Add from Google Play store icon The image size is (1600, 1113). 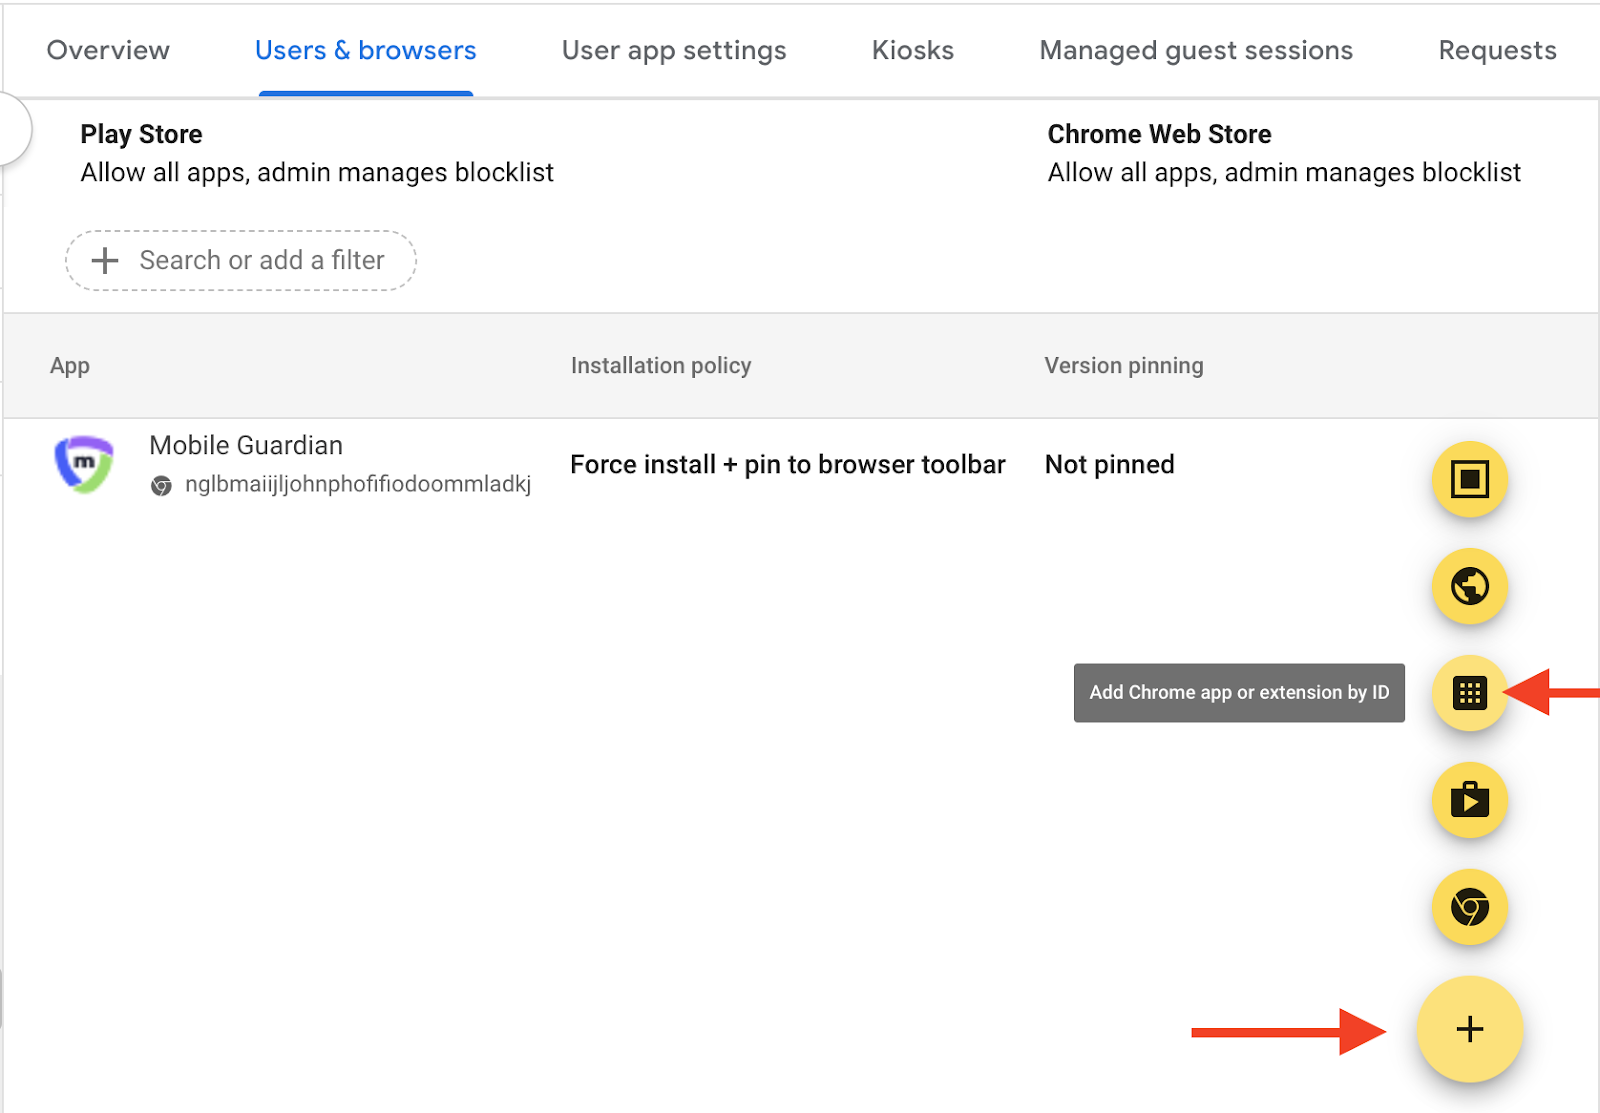[1469, 800]
